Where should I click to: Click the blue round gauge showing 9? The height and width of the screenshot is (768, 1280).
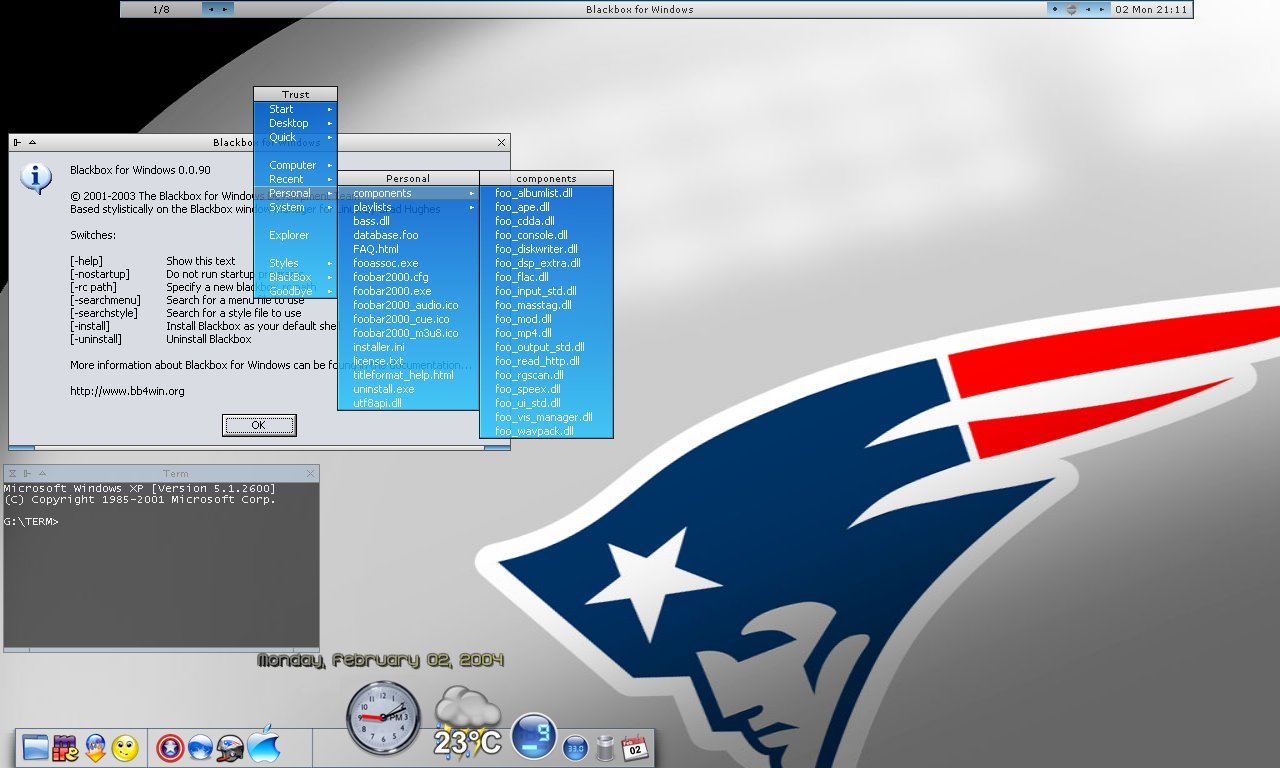(534, 736)
